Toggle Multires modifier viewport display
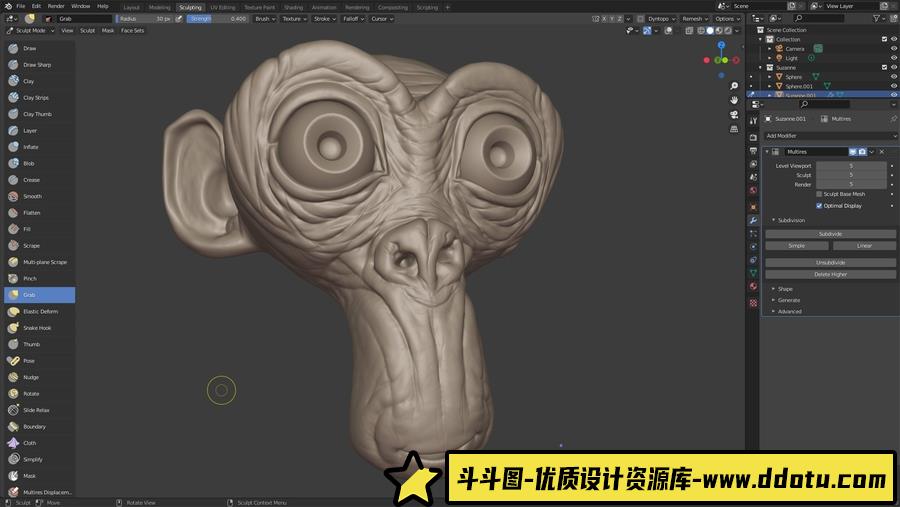Viewport: 900px width, 507px height. 853,152
